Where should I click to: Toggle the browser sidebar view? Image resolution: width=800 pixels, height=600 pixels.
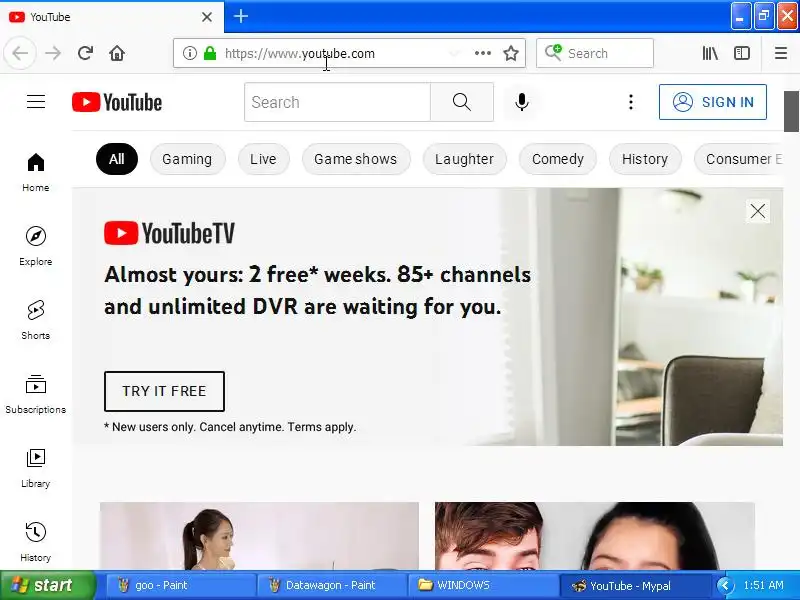pos(742,53)
